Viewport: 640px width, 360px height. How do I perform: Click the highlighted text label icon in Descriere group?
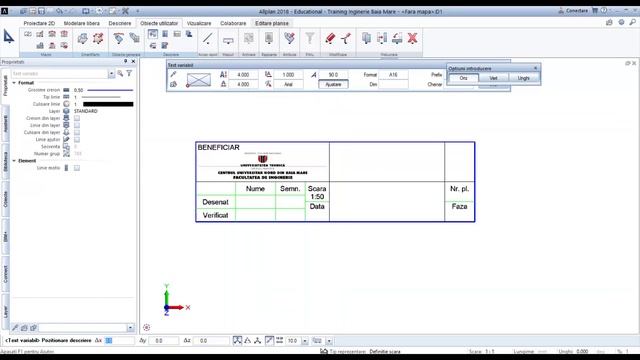(153, 34)
